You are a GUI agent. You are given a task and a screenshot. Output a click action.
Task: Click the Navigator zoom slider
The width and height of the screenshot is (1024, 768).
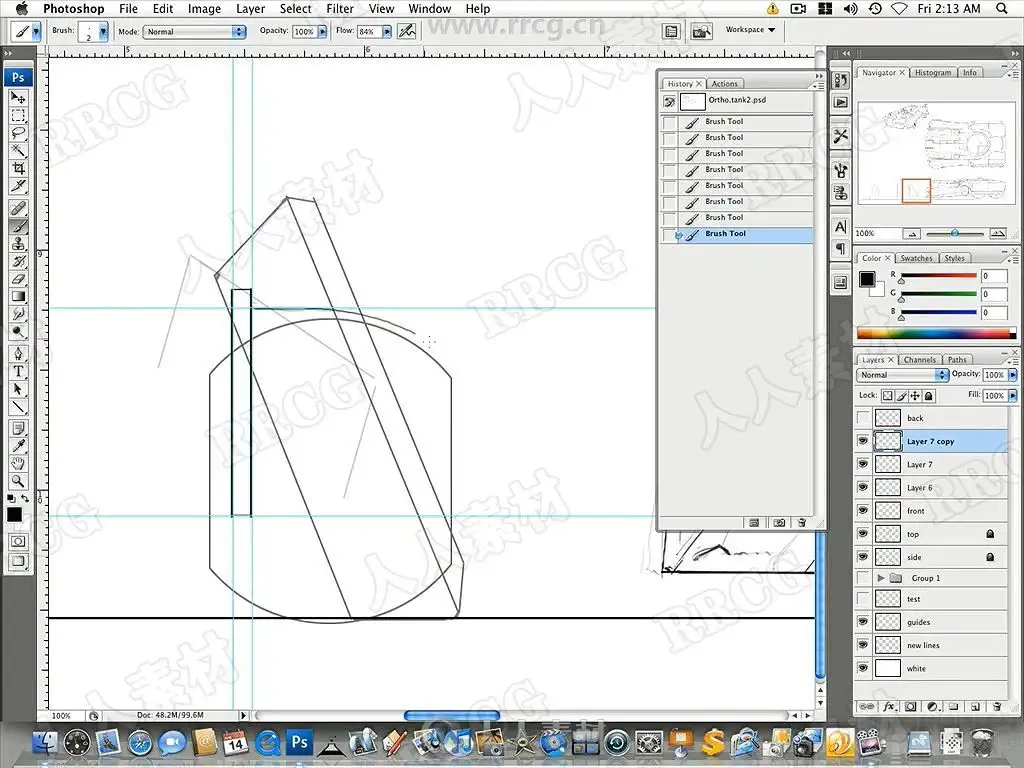click(x=955, y=233)
